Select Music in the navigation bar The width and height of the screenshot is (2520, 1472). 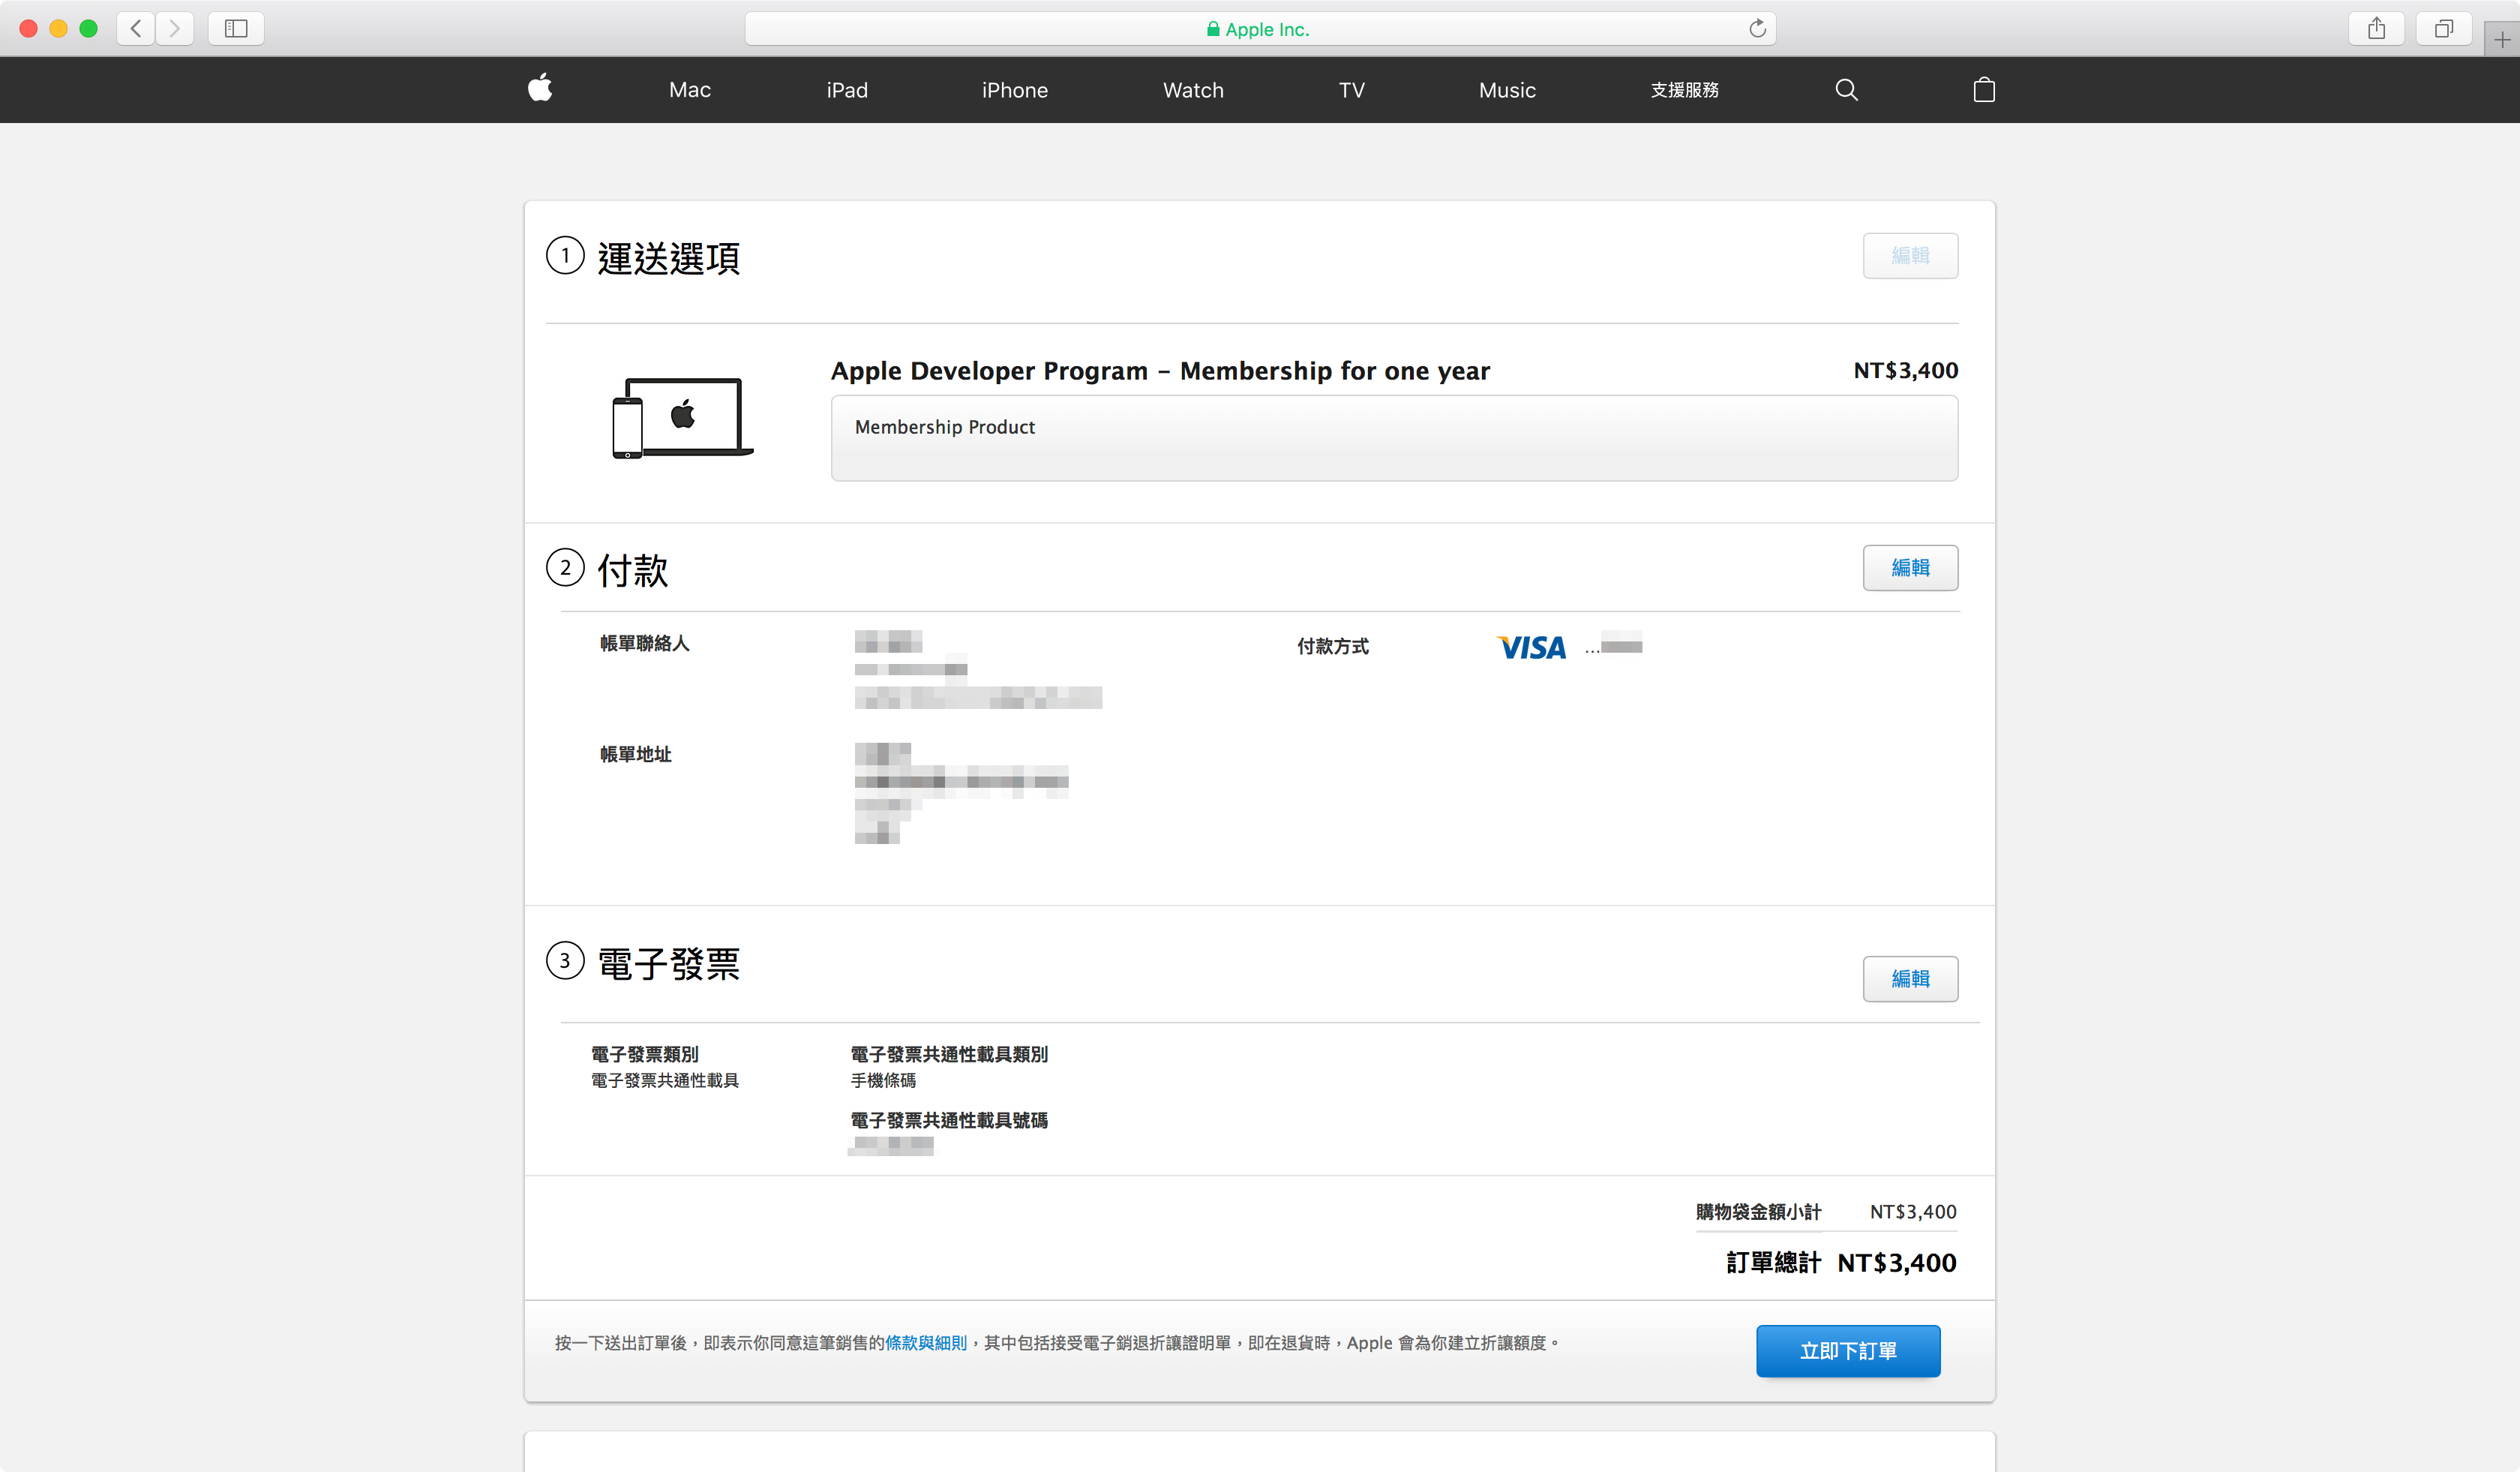coord(1506,90)
